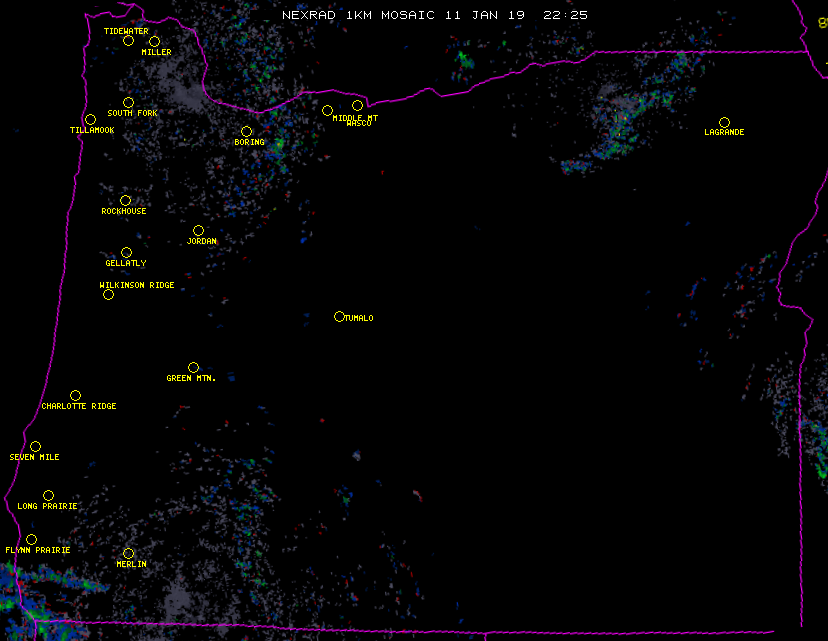Click the Flynn Prairie station marker

coord(31,540)
